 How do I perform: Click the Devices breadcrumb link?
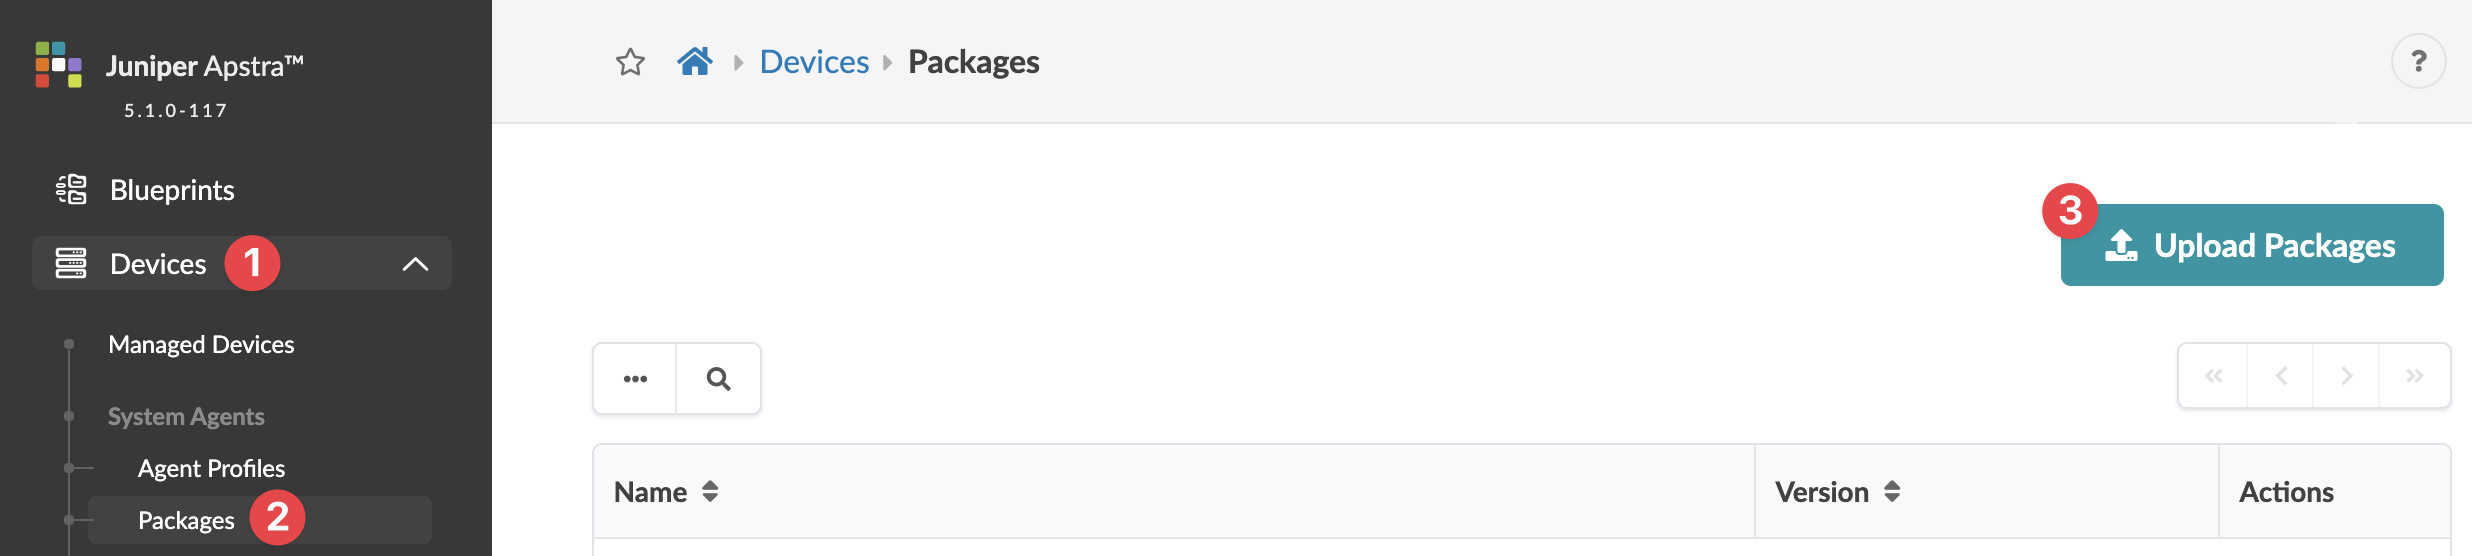[814, 62]
